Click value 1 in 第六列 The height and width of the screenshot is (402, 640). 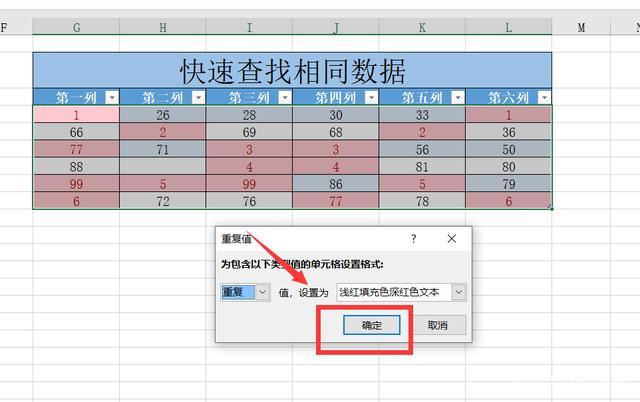(x=509, y=115)
